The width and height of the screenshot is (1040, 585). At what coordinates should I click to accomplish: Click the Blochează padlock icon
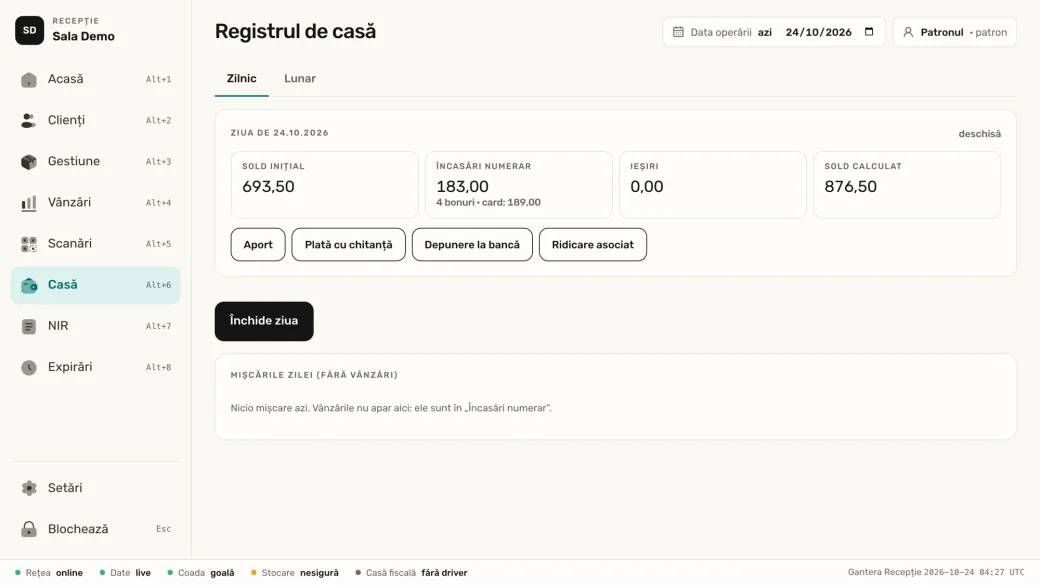tap(29, 529)
